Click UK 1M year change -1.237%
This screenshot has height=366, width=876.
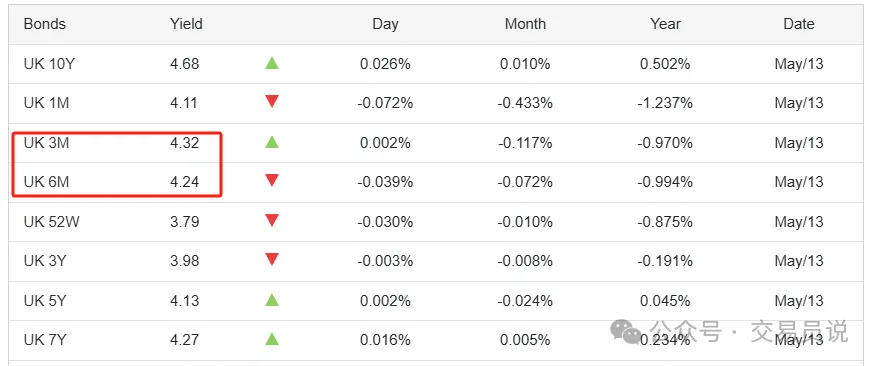point(665,103)
